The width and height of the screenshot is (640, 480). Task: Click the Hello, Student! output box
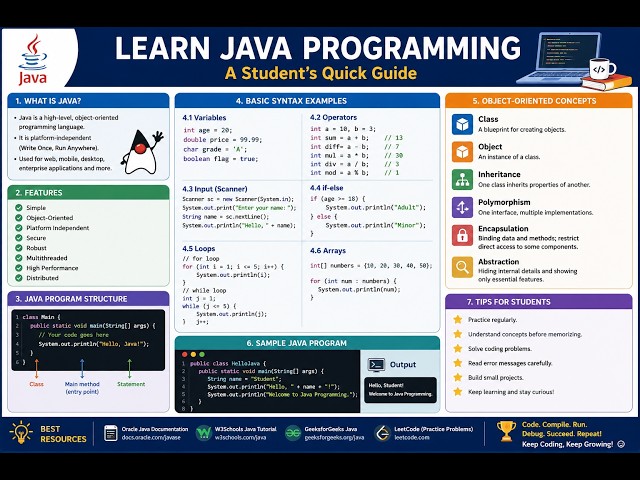(x=400, y=390)
